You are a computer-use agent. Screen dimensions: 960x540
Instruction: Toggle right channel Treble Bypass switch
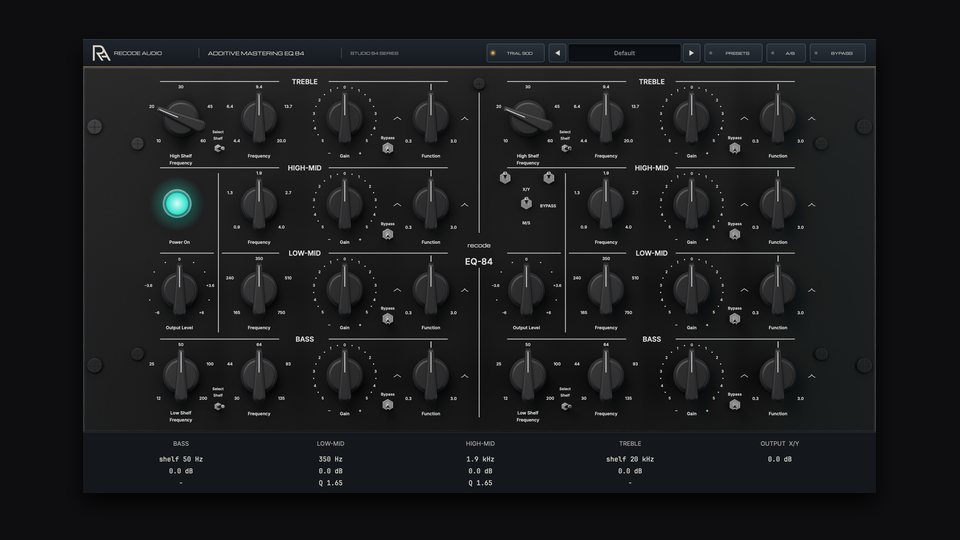pyautogui.click(x=735, y=148)
